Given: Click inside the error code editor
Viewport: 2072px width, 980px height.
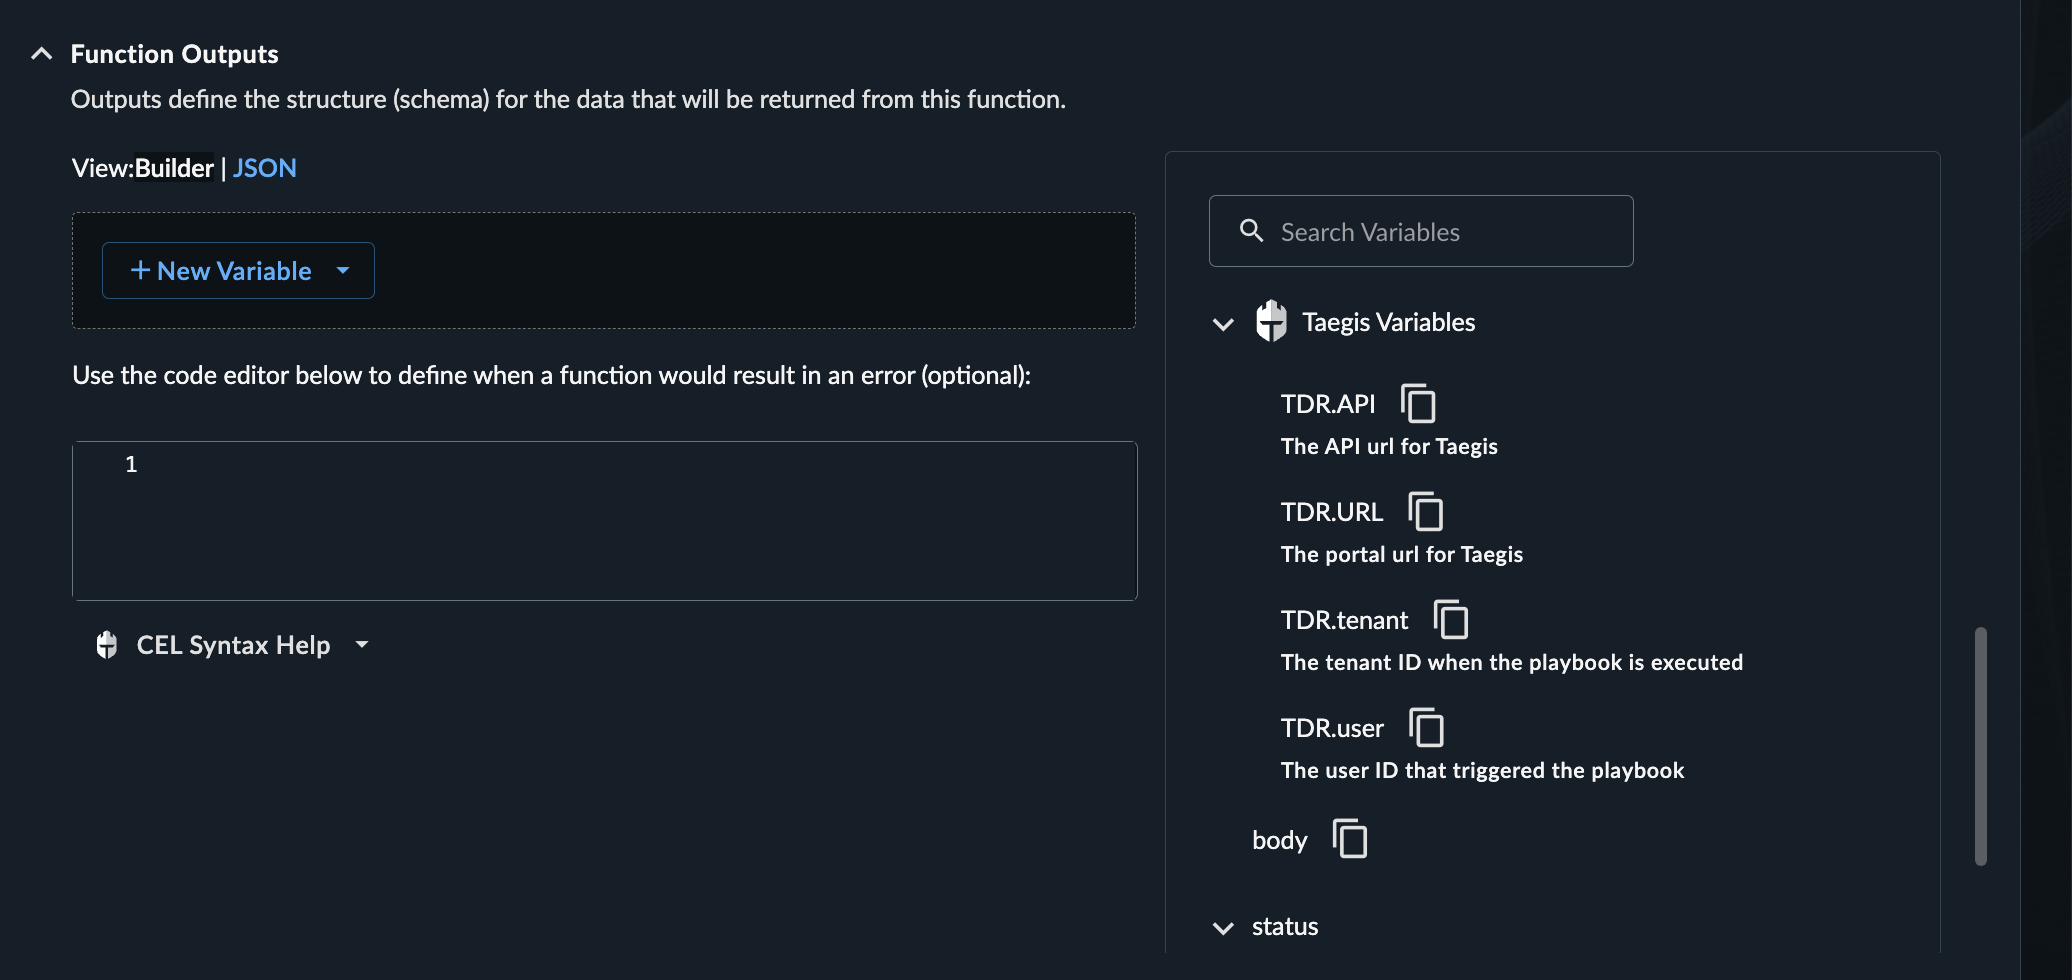Looking at the screenshot, I should (x=605, y=521).
